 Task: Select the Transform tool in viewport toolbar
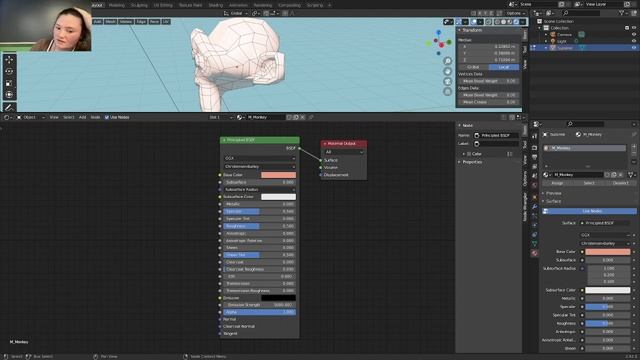[9, 95]
